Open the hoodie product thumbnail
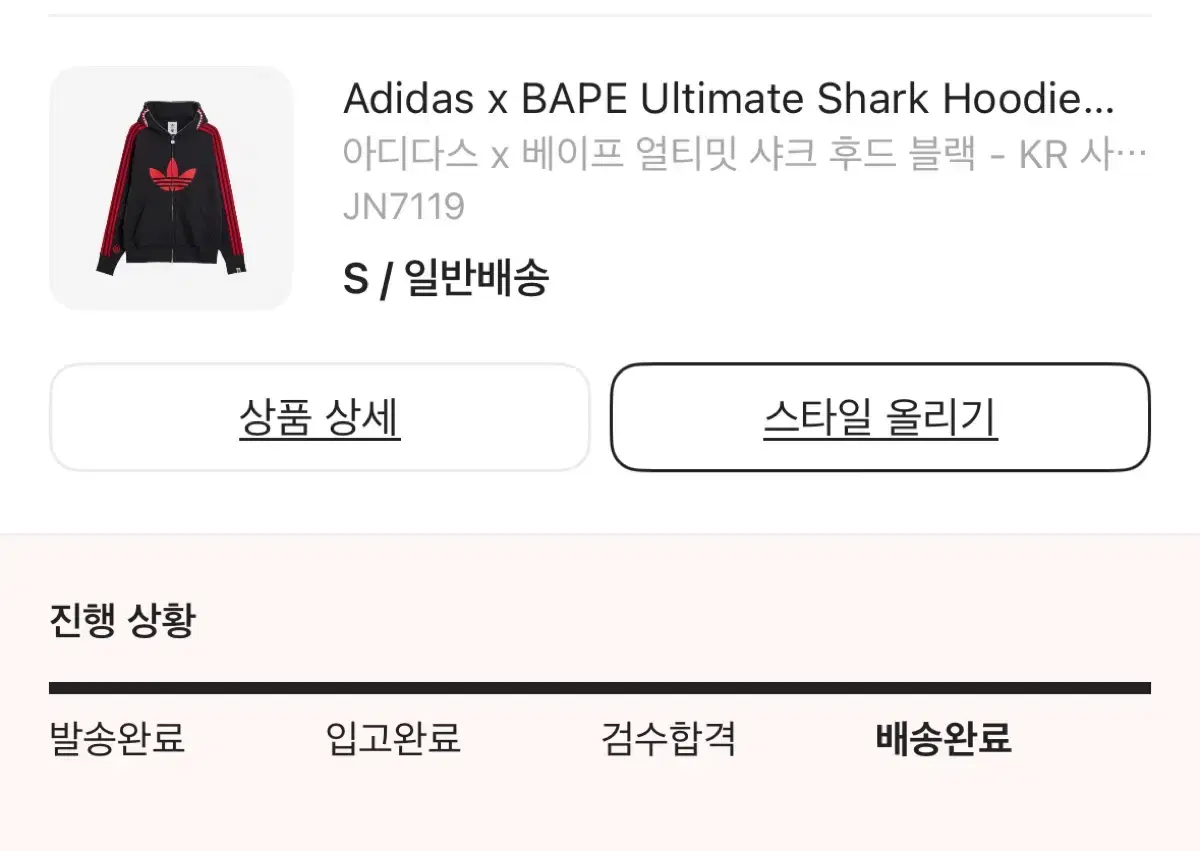Image resolution: width=1200 pixels, height=851 pixels. tap(171, 188)
